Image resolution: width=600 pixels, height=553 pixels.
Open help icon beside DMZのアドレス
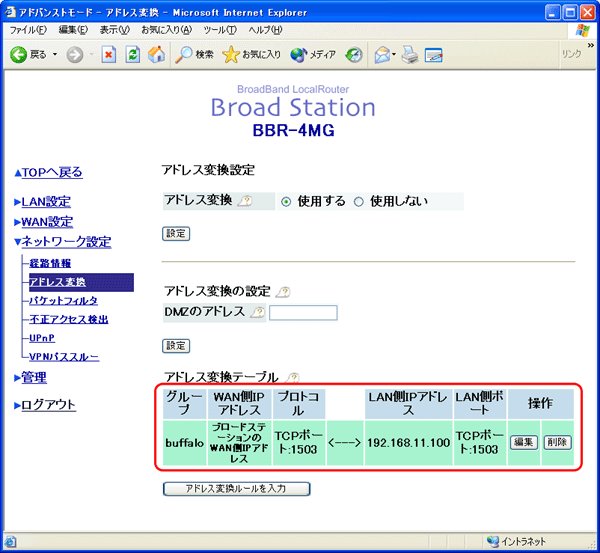click(258, 312)
